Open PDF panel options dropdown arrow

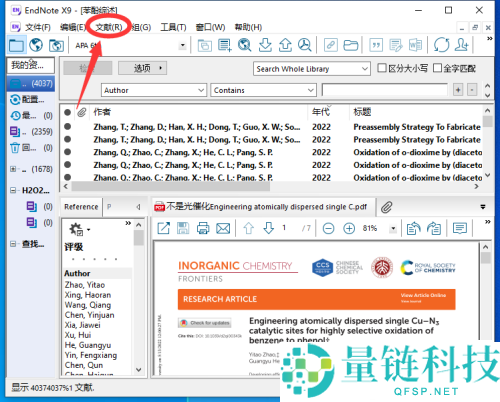point(483,207)
